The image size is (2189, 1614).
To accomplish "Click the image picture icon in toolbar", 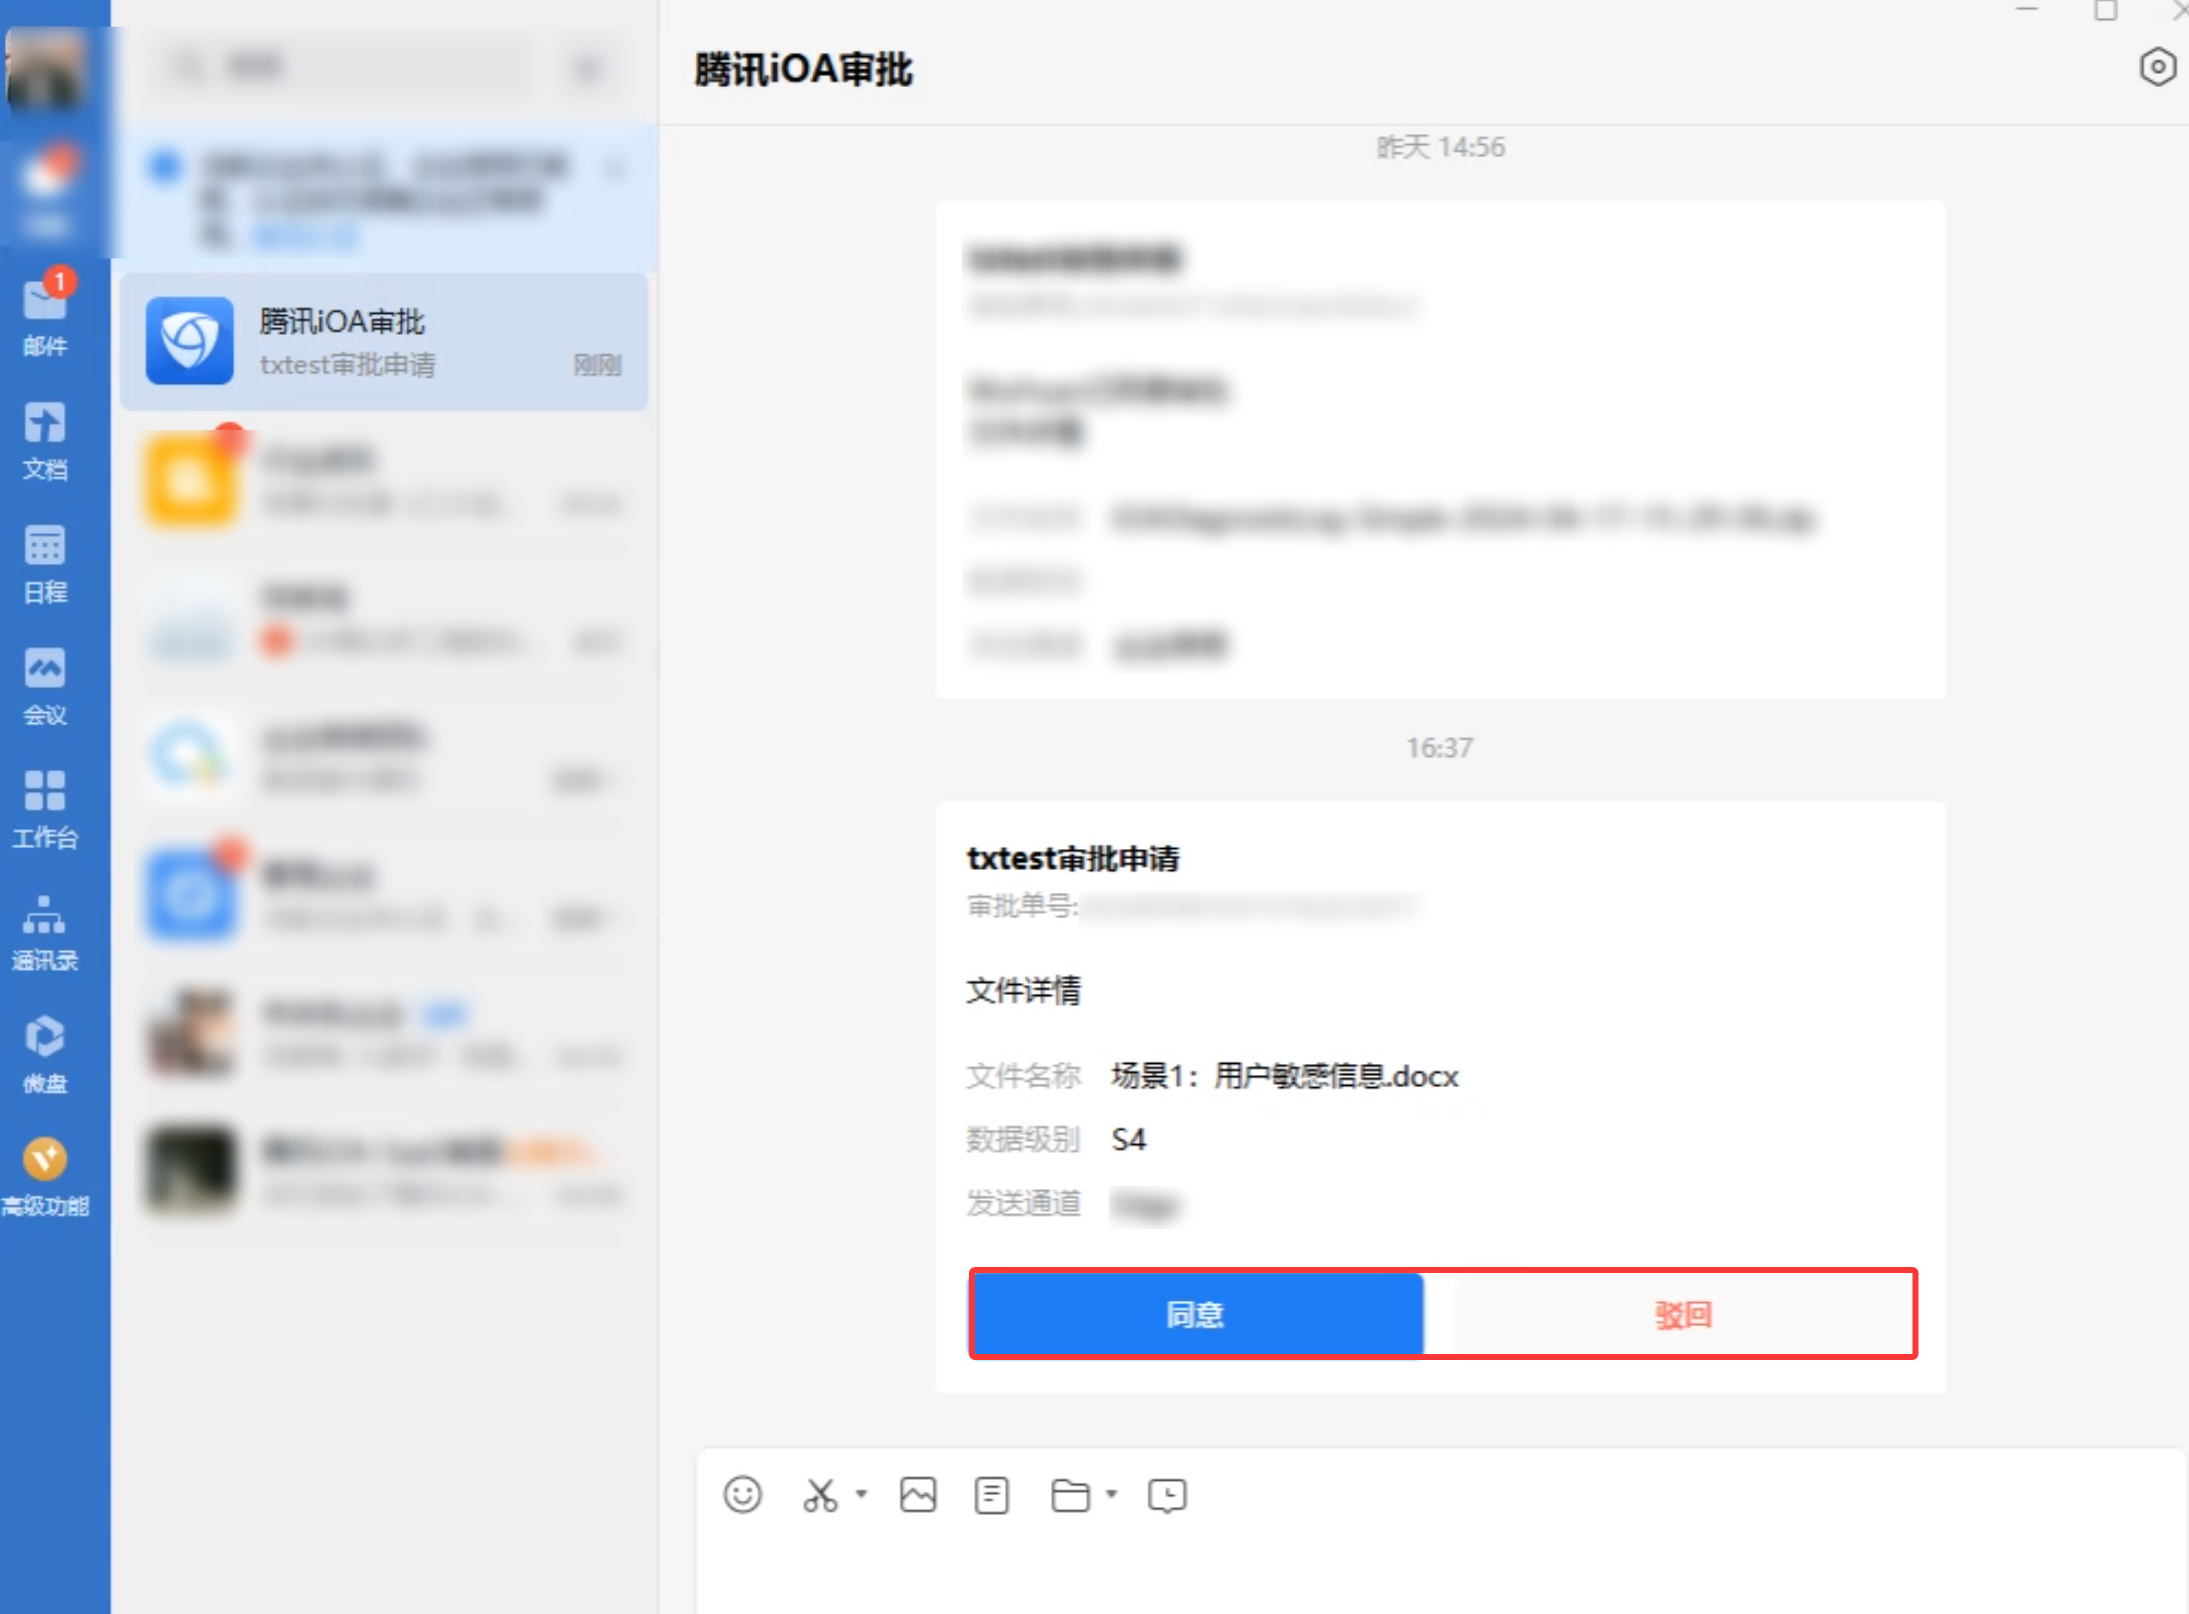I will (x=917, y=1495).
